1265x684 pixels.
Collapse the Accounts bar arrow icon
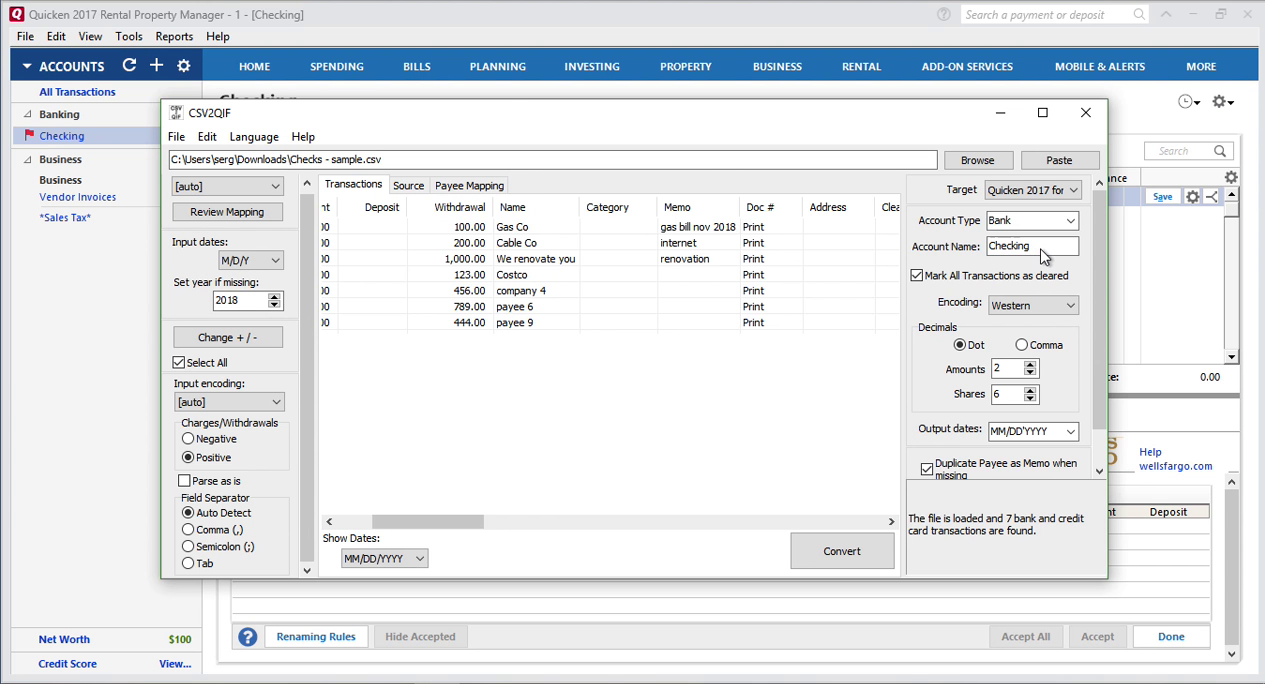[26, 66]
